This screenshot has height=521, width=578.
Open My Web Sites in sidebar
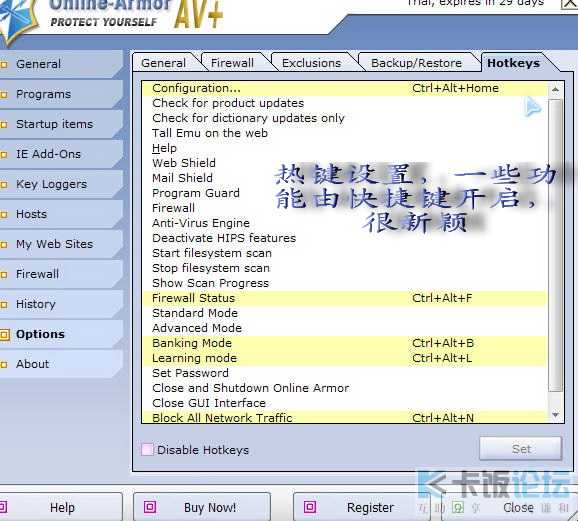pos(61,244)
